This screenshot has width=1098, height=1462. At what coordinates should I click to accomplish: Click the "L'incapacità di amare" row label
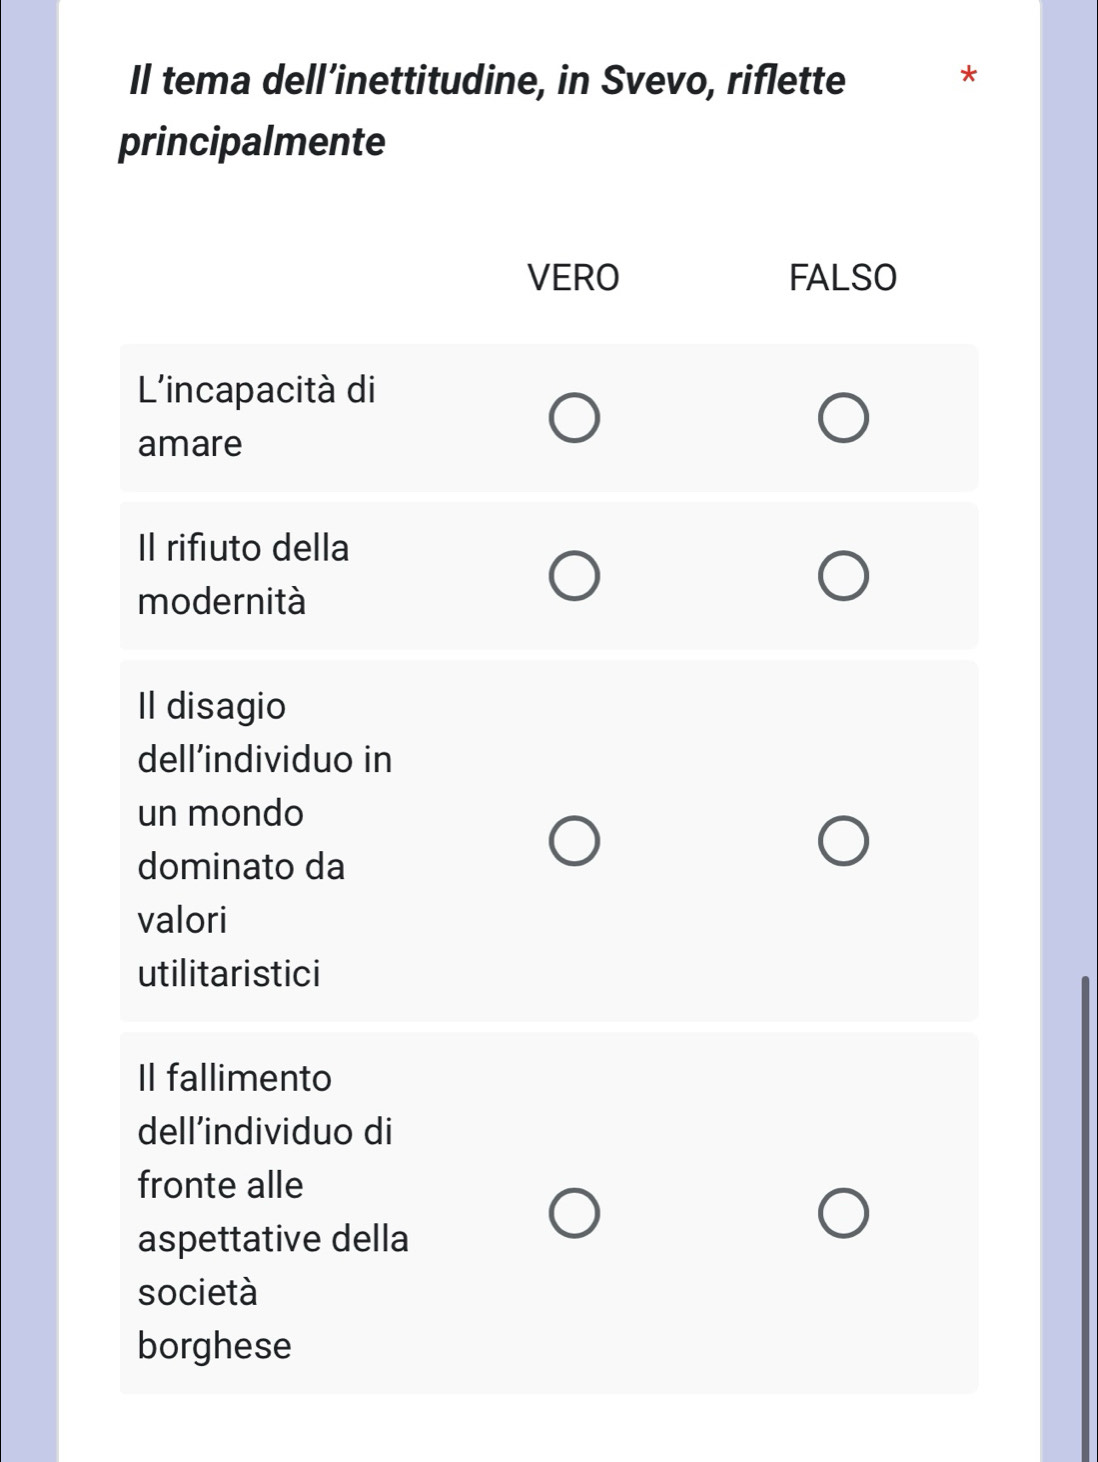(x=256, y=416)
